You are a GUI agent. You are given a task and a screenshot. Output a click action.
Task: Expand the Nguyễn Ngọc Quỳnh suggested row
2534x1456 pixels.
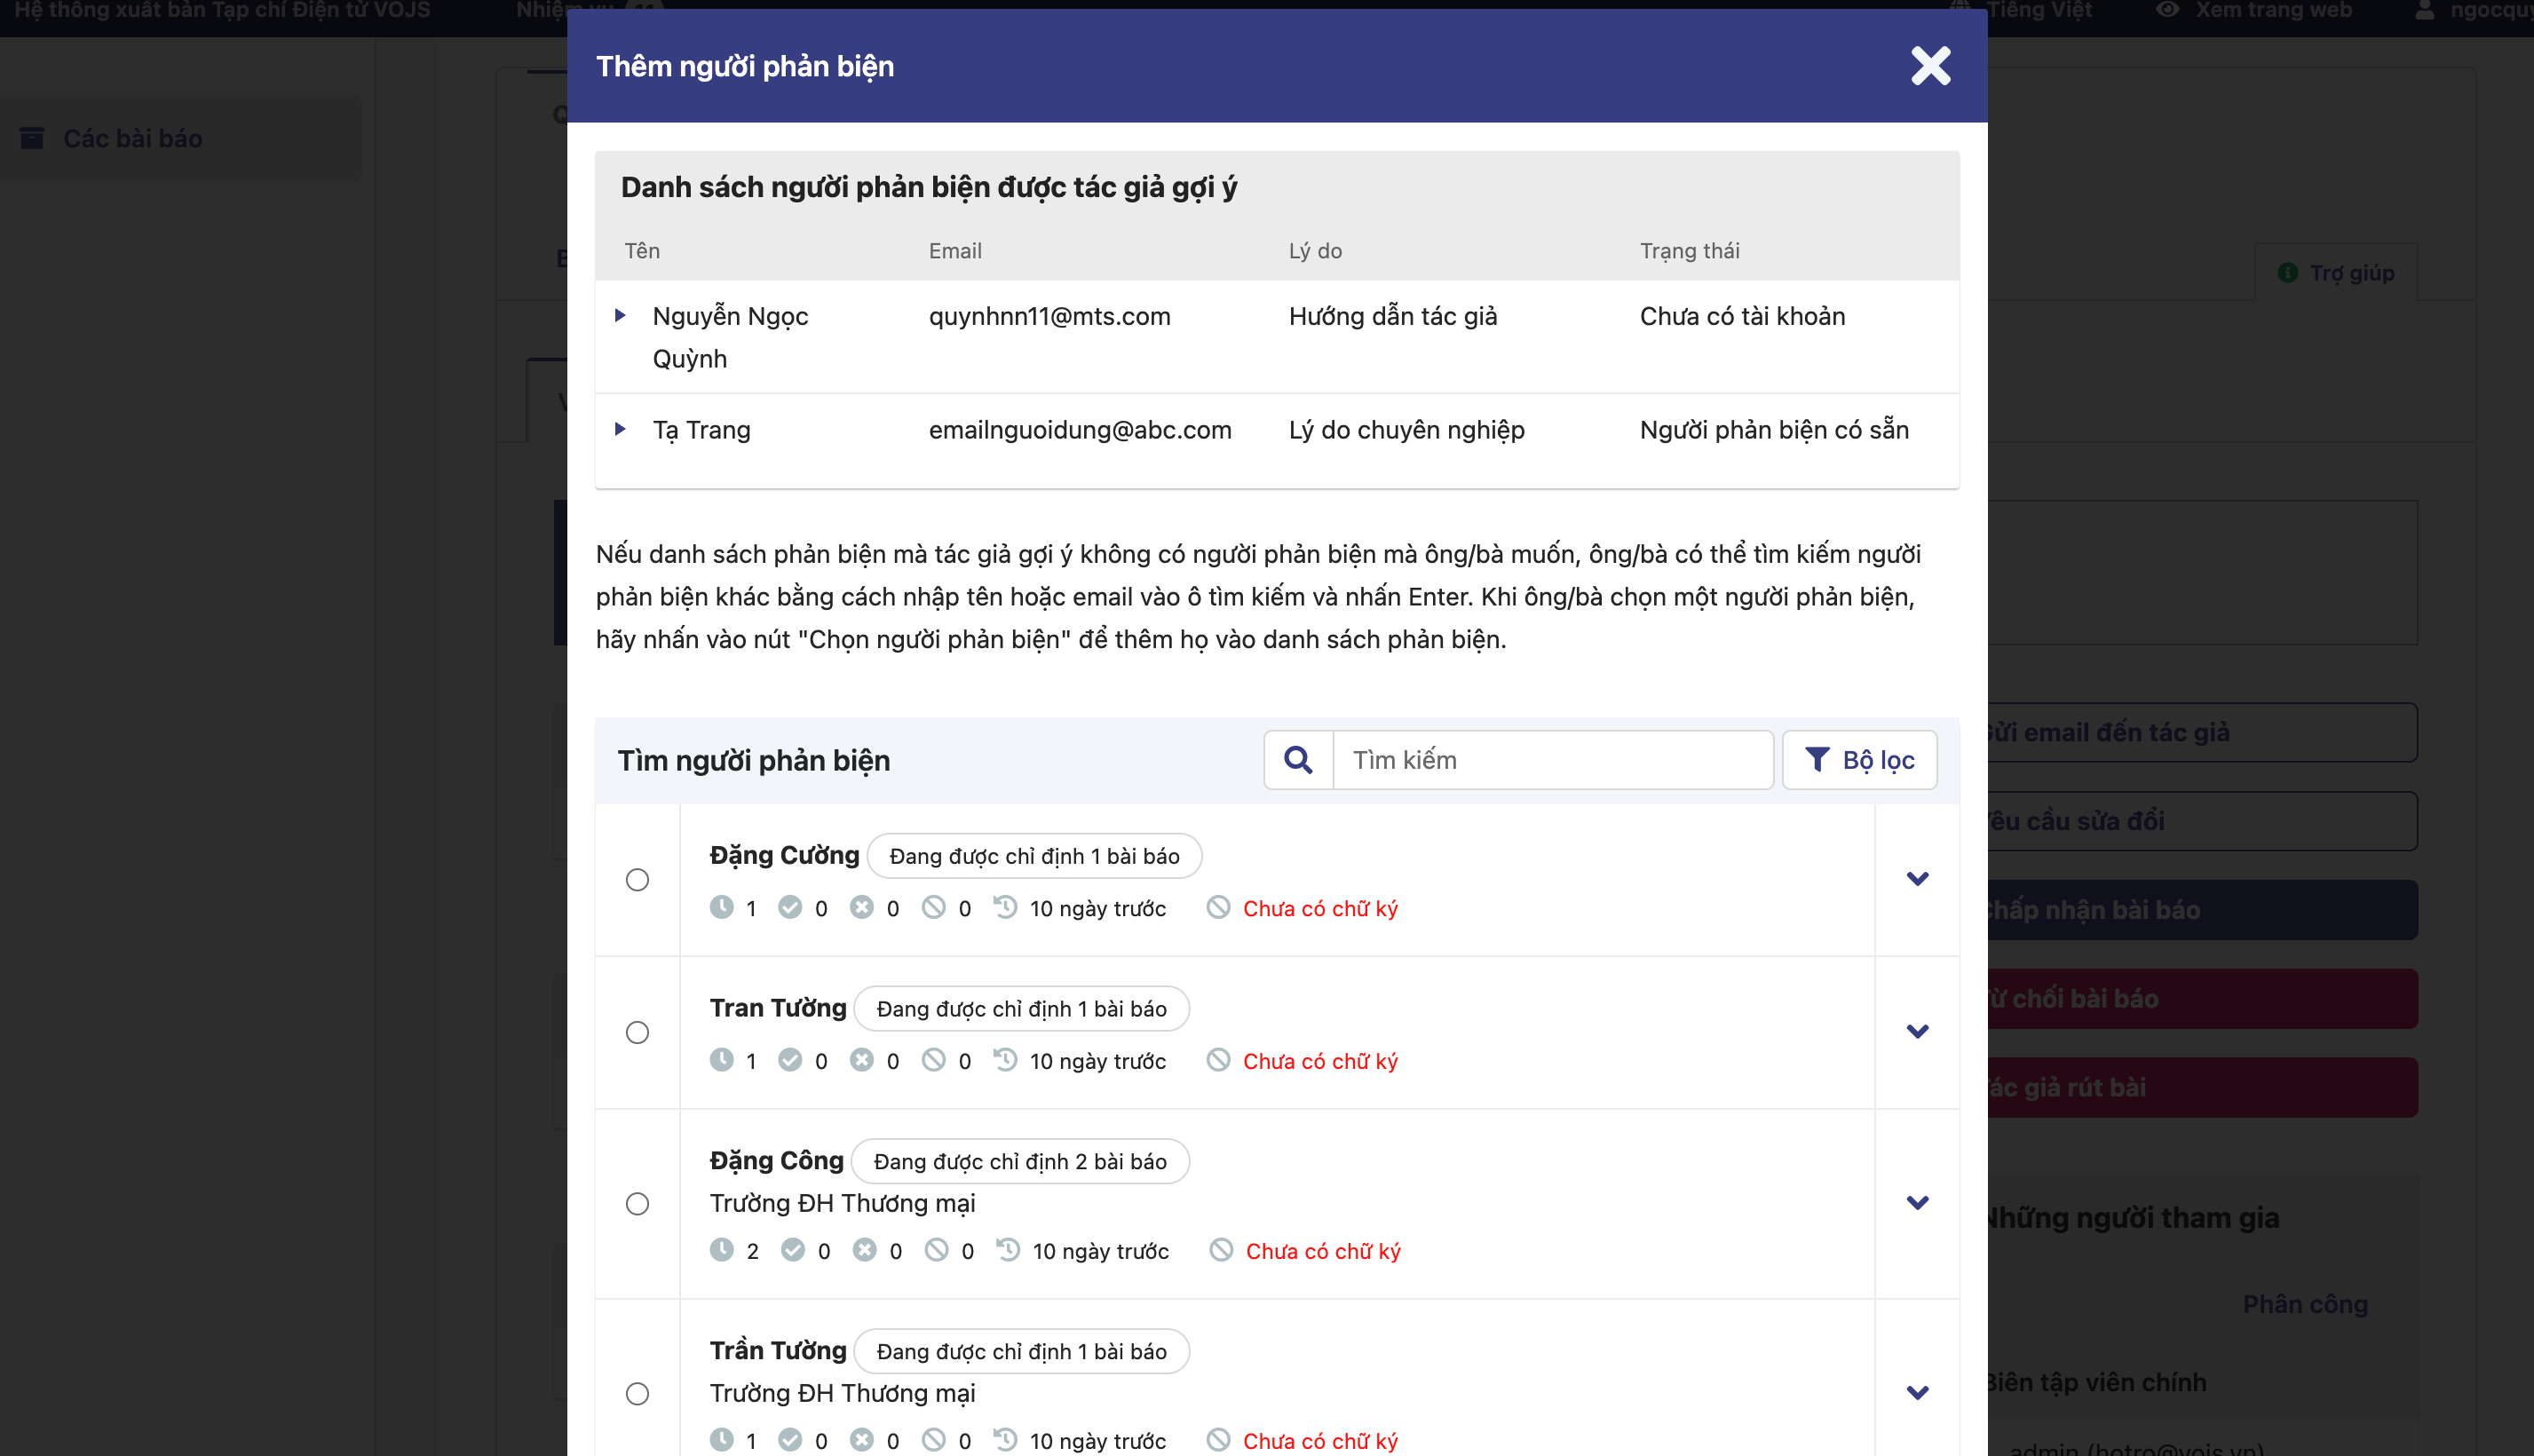[x=620, y=316]
